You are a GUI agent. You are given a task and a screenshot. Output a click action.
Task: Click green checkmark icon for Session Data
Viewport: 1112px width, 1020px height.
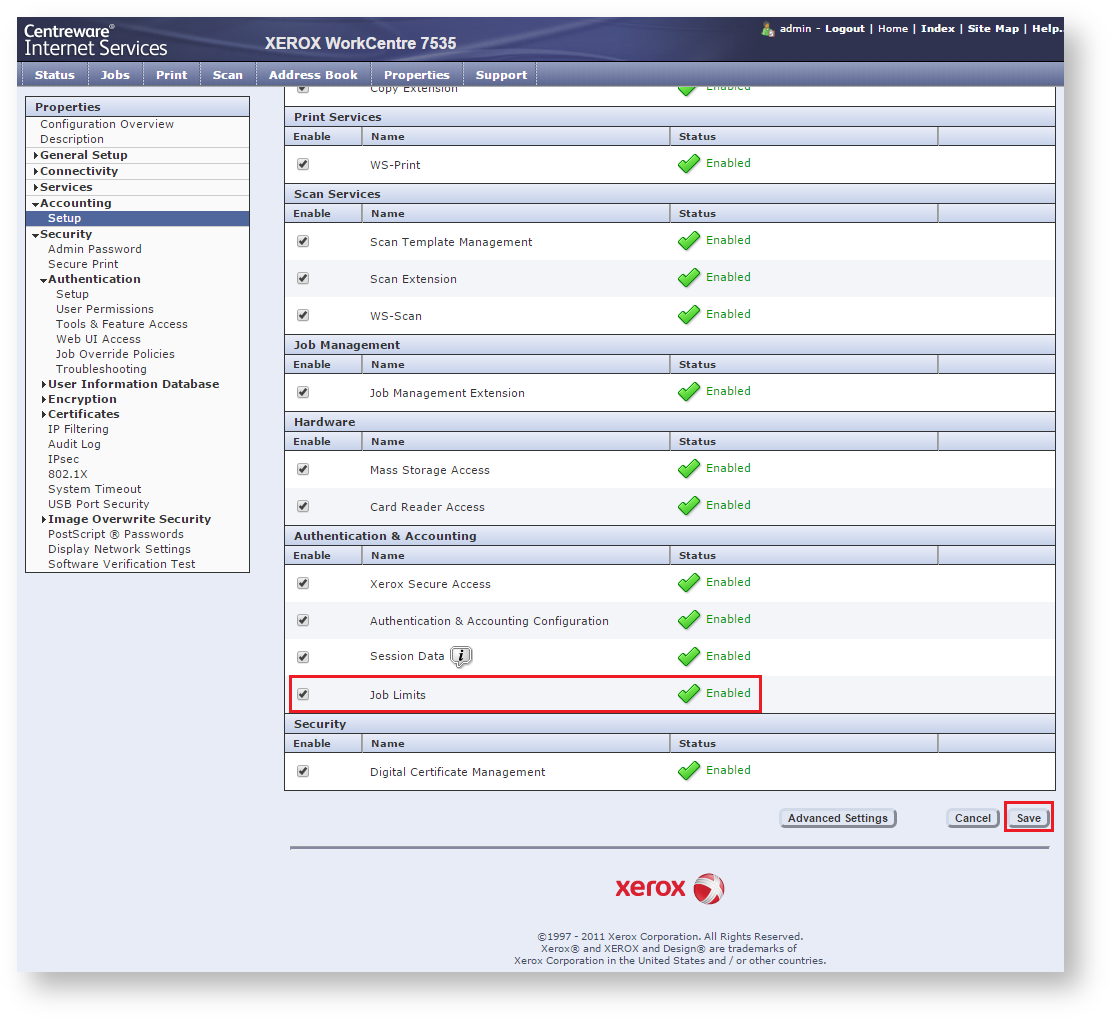[689, 657]
